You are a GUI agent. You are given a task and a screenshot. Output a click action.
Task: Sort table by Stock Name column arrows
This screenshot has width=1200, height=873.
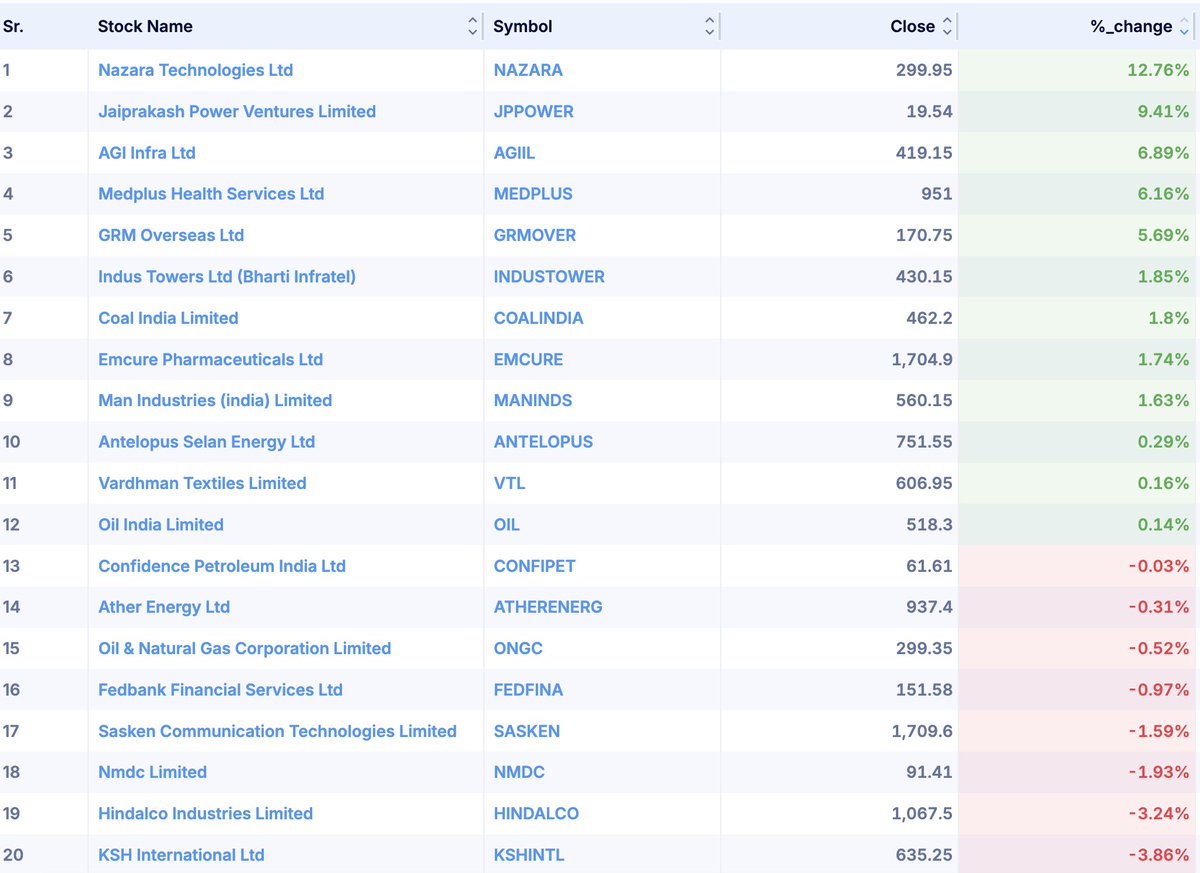[473, 27]
